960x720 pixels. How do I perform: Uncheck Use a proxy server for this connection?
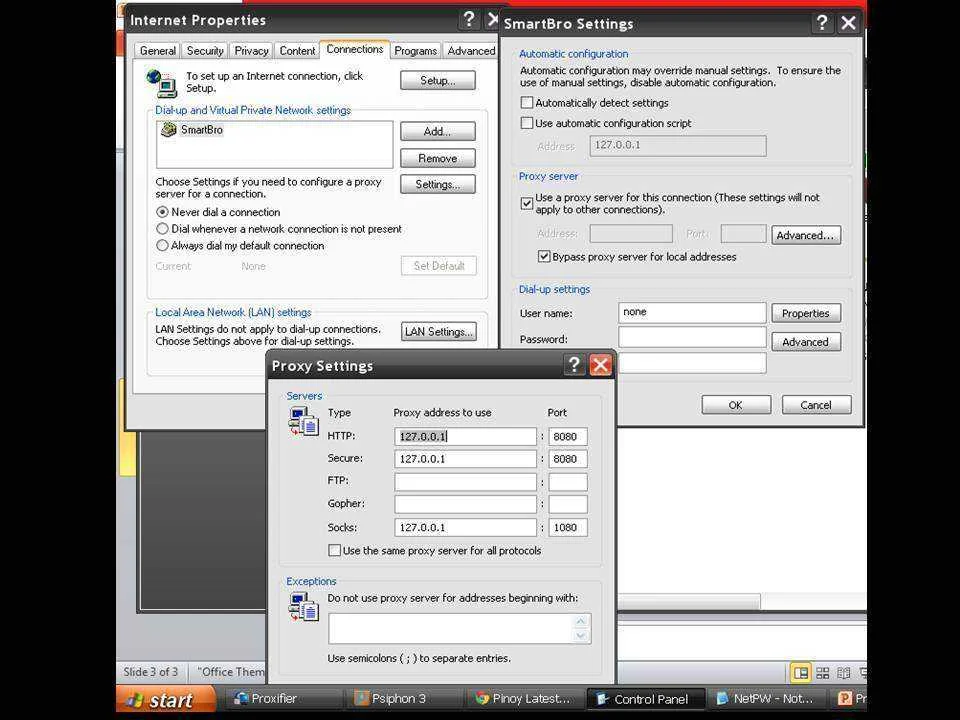(x=527, y=203)
